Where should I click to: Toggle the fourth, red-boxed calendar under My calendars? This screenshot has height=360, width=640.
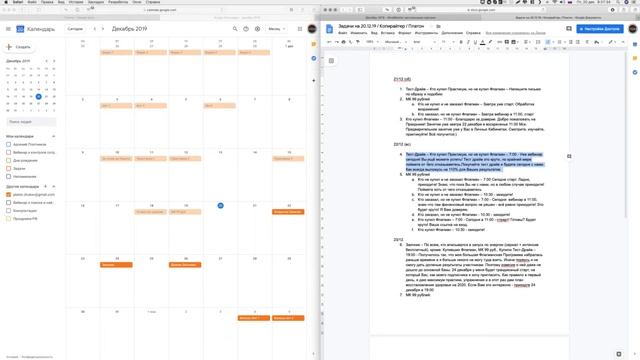click(9, 169)
